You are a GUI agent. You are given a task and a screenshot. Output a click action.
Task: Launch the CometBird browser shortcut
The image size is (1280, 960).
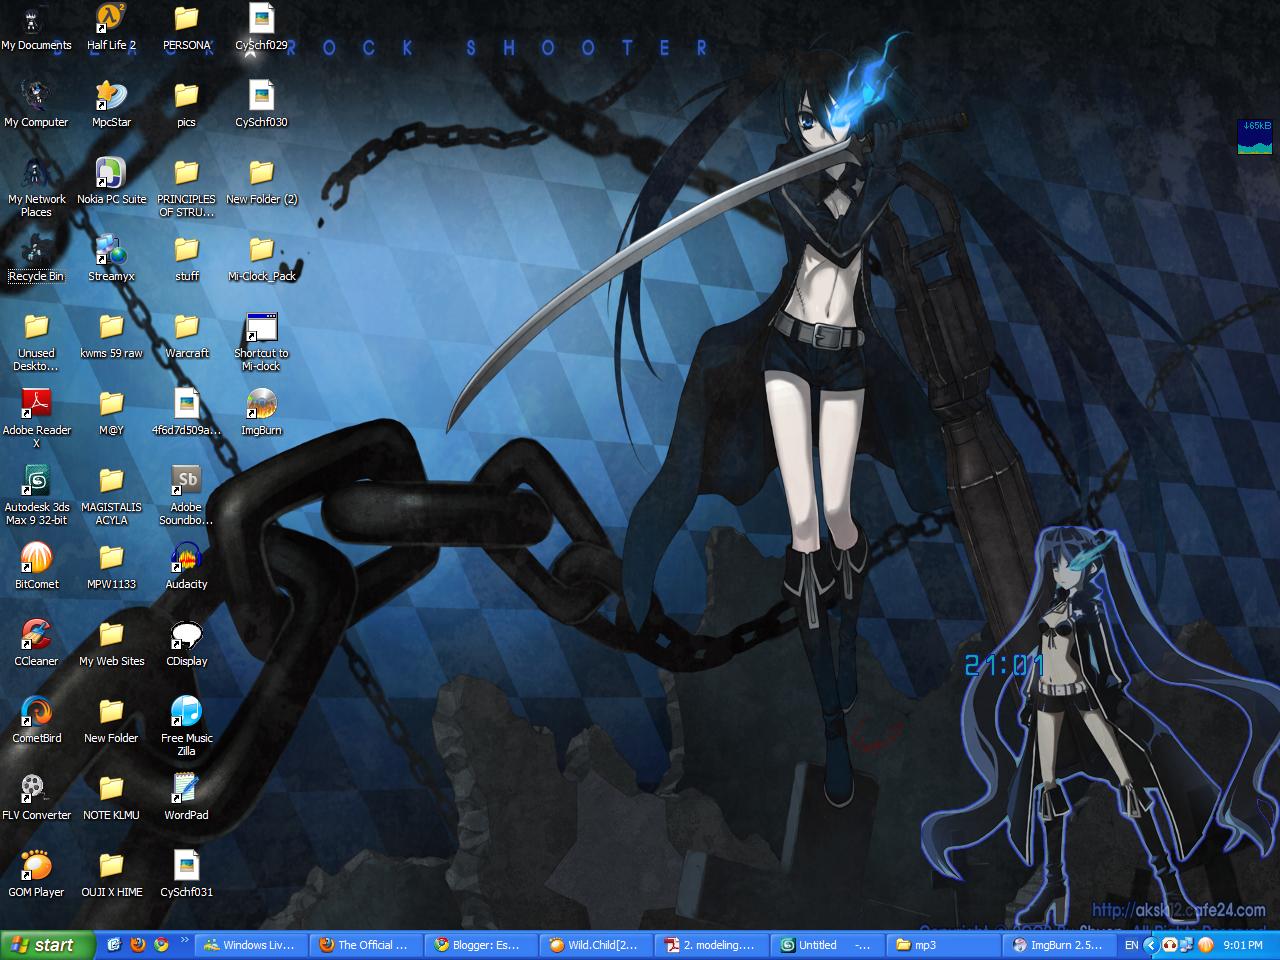36,721
